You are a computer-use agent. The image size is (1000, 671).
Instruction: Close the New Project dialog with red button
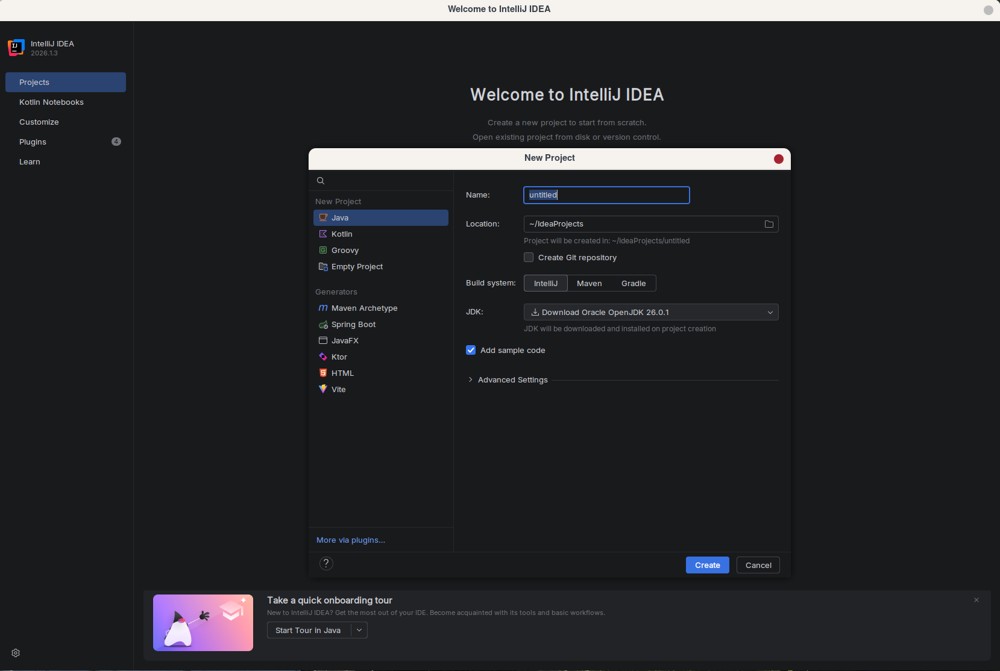point(778,159)
